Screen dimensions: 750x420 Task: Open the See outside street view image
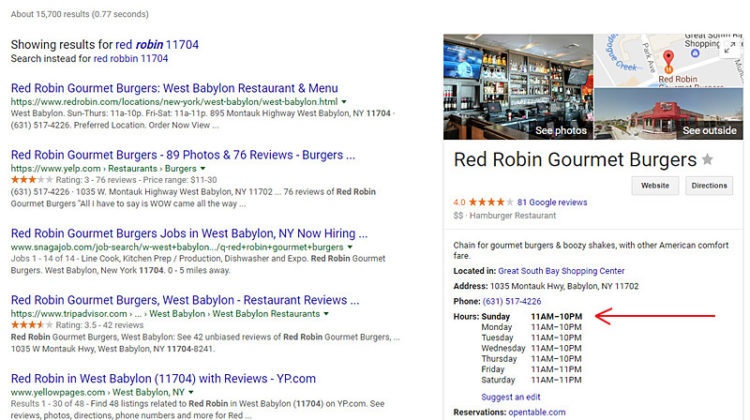670,112
